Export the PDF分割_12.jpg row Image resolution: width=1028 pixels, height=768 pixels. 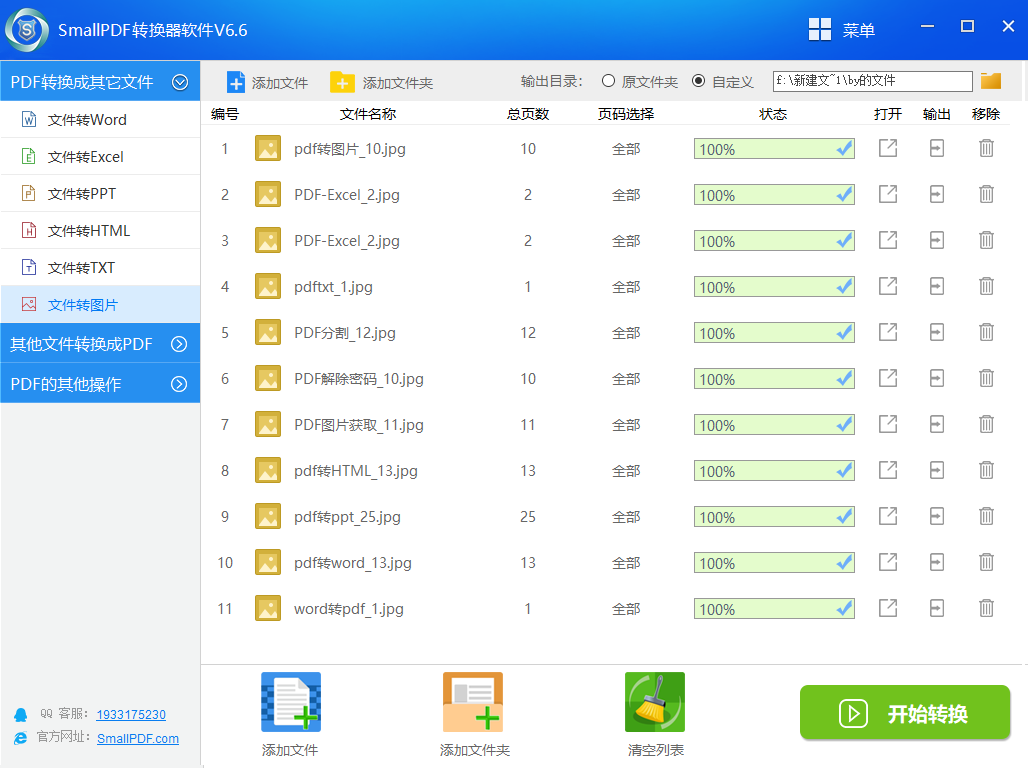(x=937, y=333)
